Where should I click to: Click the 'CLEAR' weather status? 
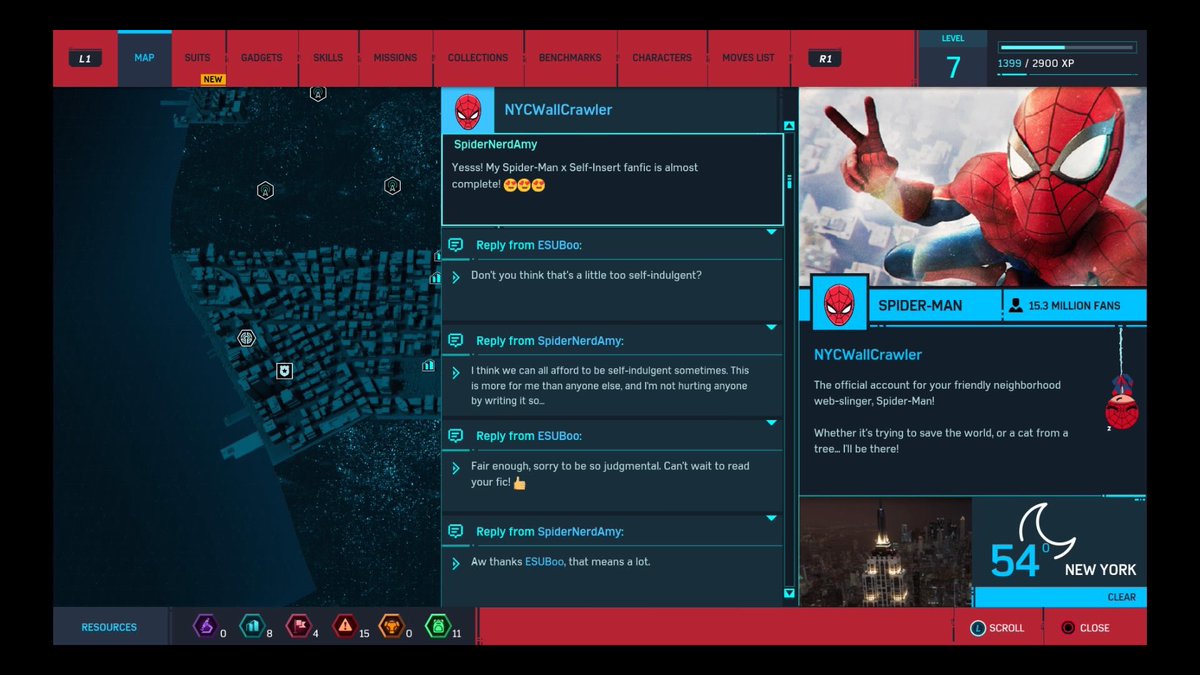(x=1121, y=597)
